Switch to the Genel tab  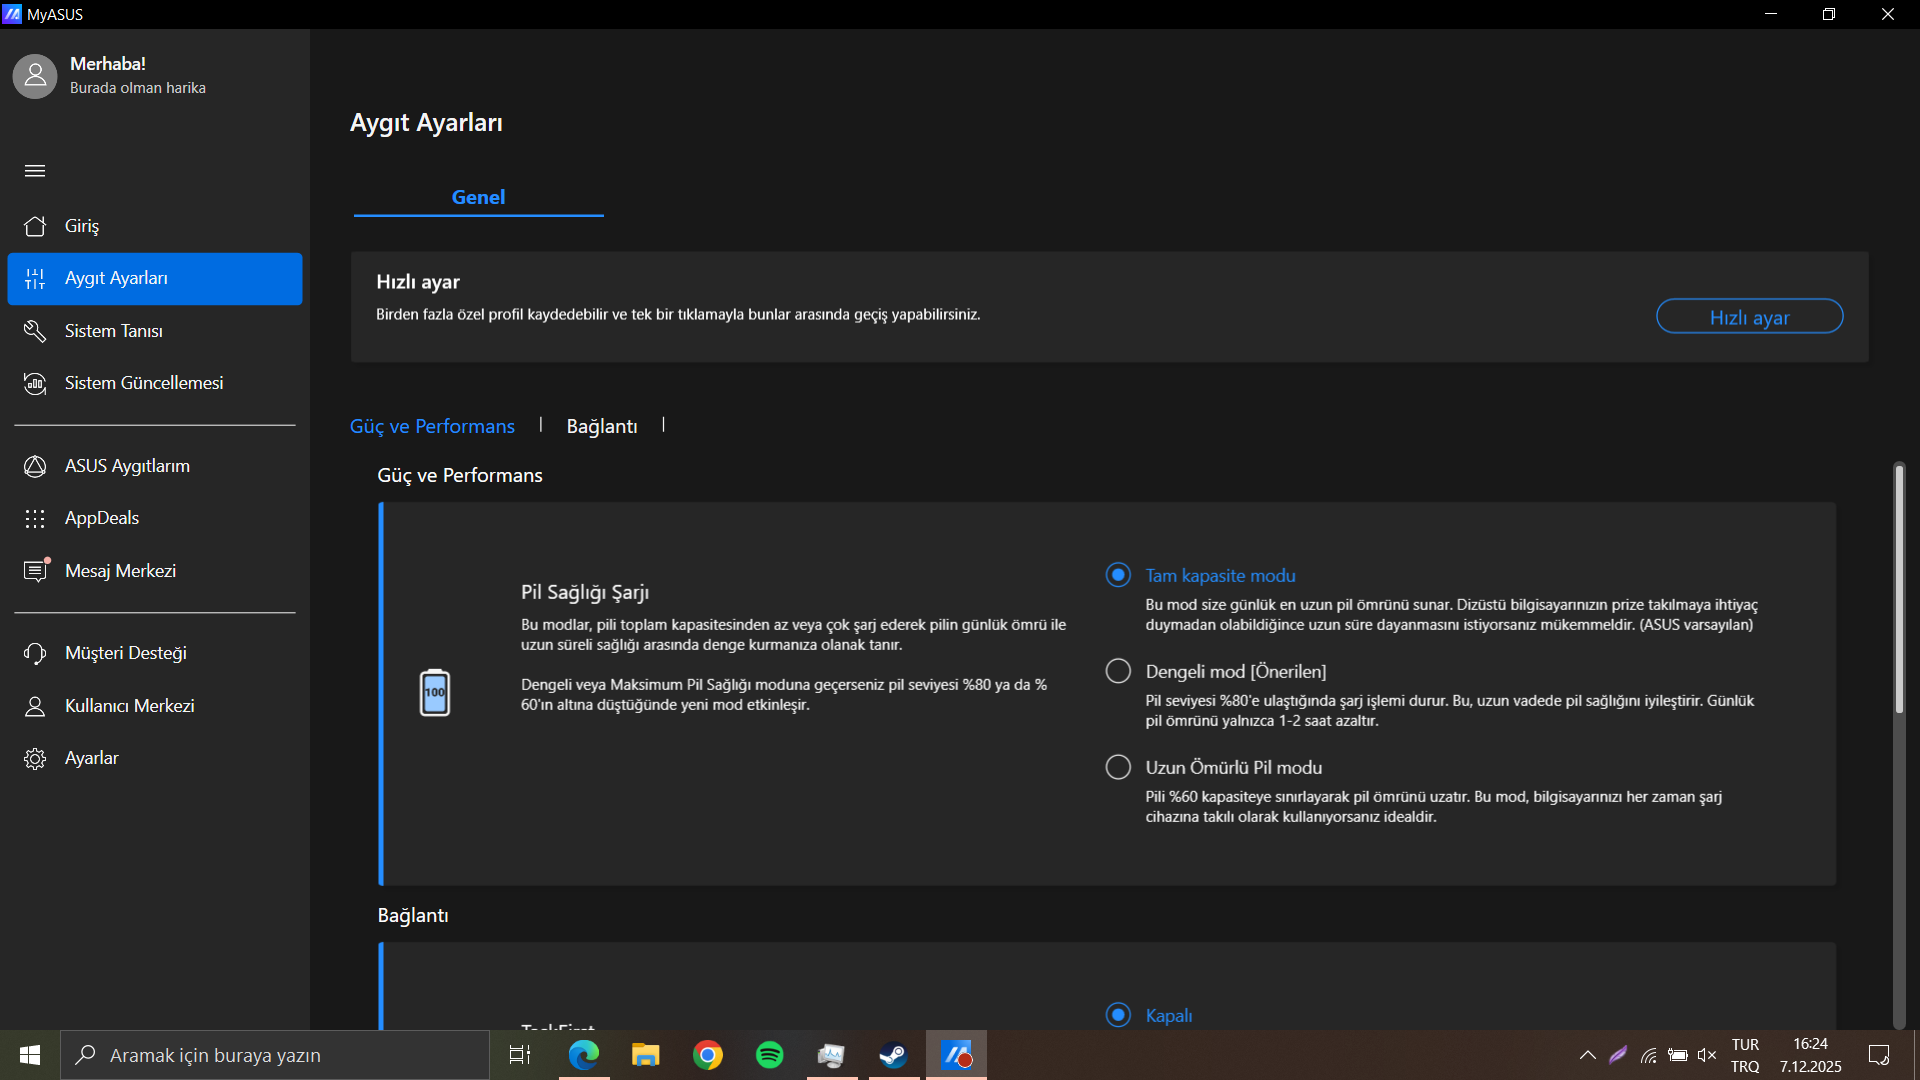pyautogui.click(x=478, y=197)
